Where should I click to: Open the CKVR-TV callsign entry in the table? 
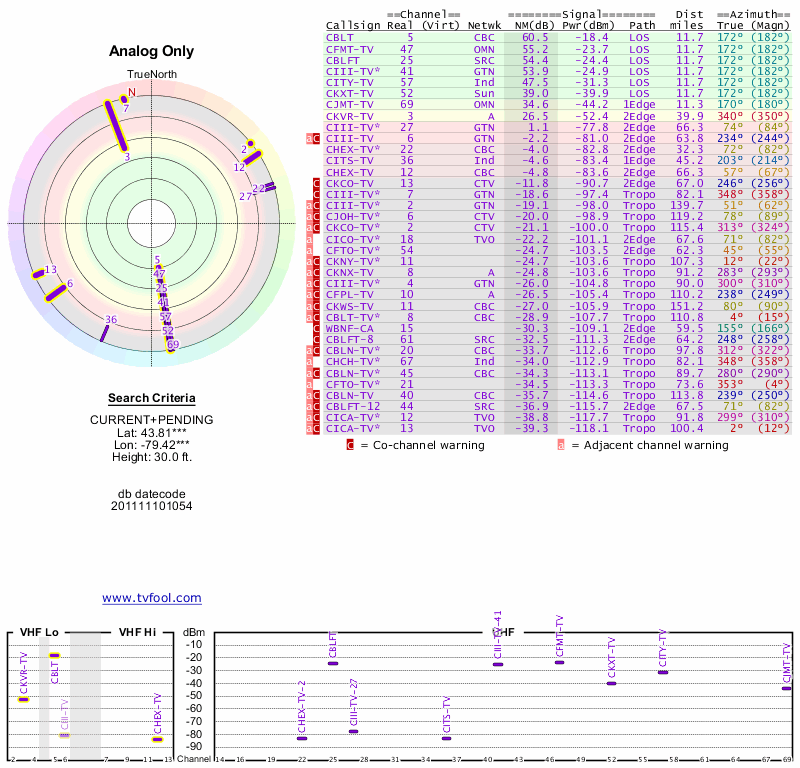(x=348, y=116)
